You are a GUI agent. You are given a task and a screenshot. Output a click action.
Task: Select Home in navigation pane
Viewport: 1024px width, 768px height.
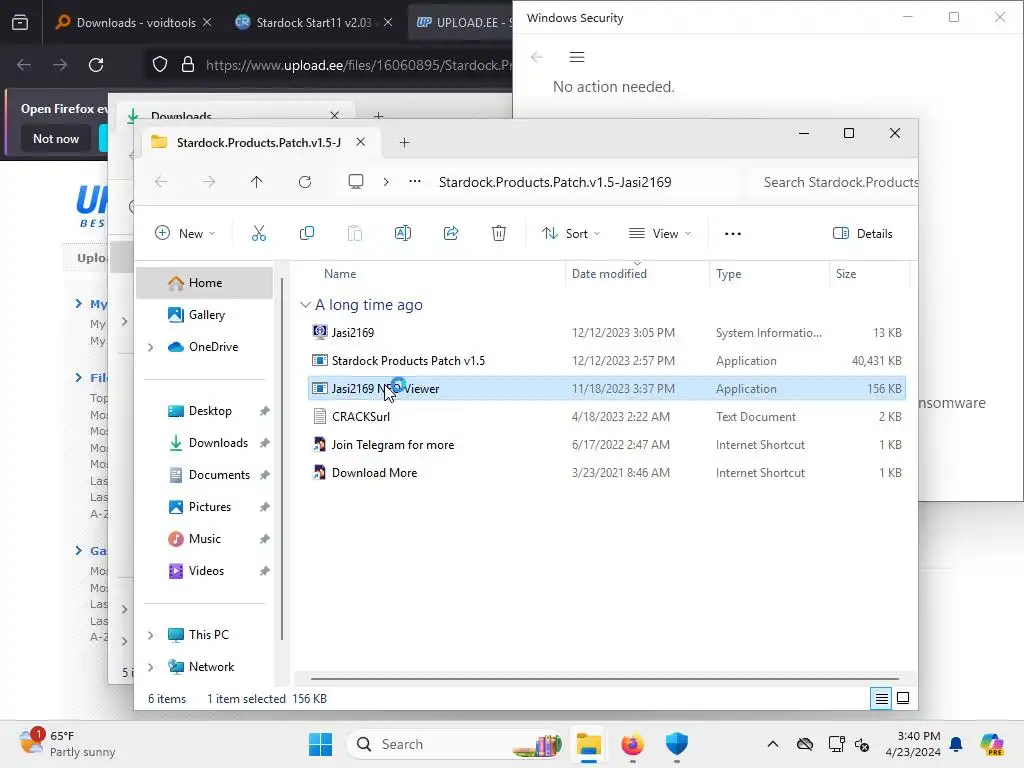click(x=204, y=283)
